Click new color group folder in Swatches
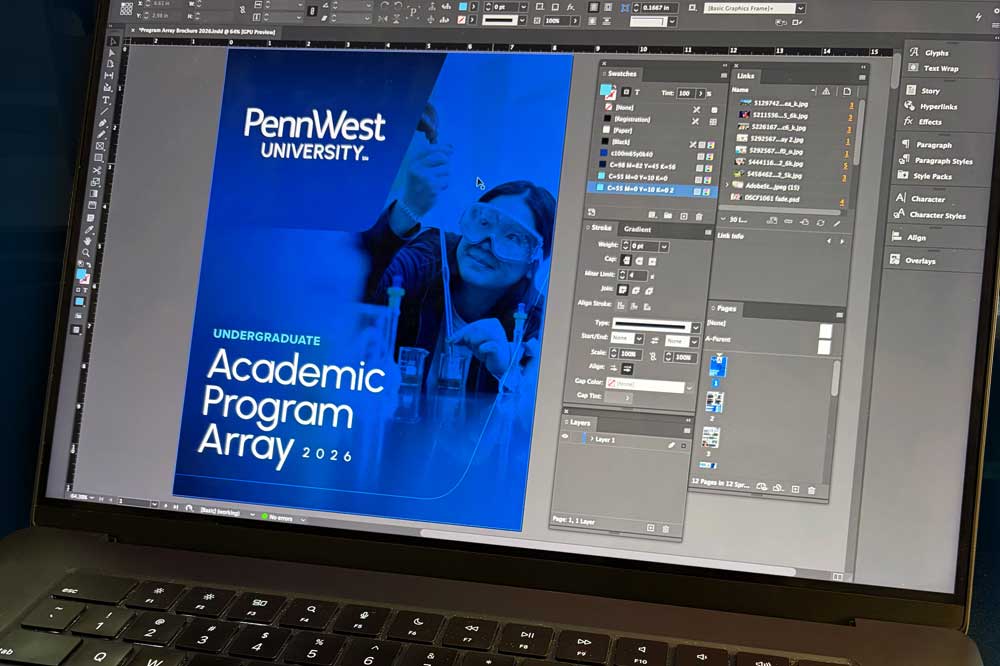Screen dimensions: 1000x666 (x=668, y=215)
